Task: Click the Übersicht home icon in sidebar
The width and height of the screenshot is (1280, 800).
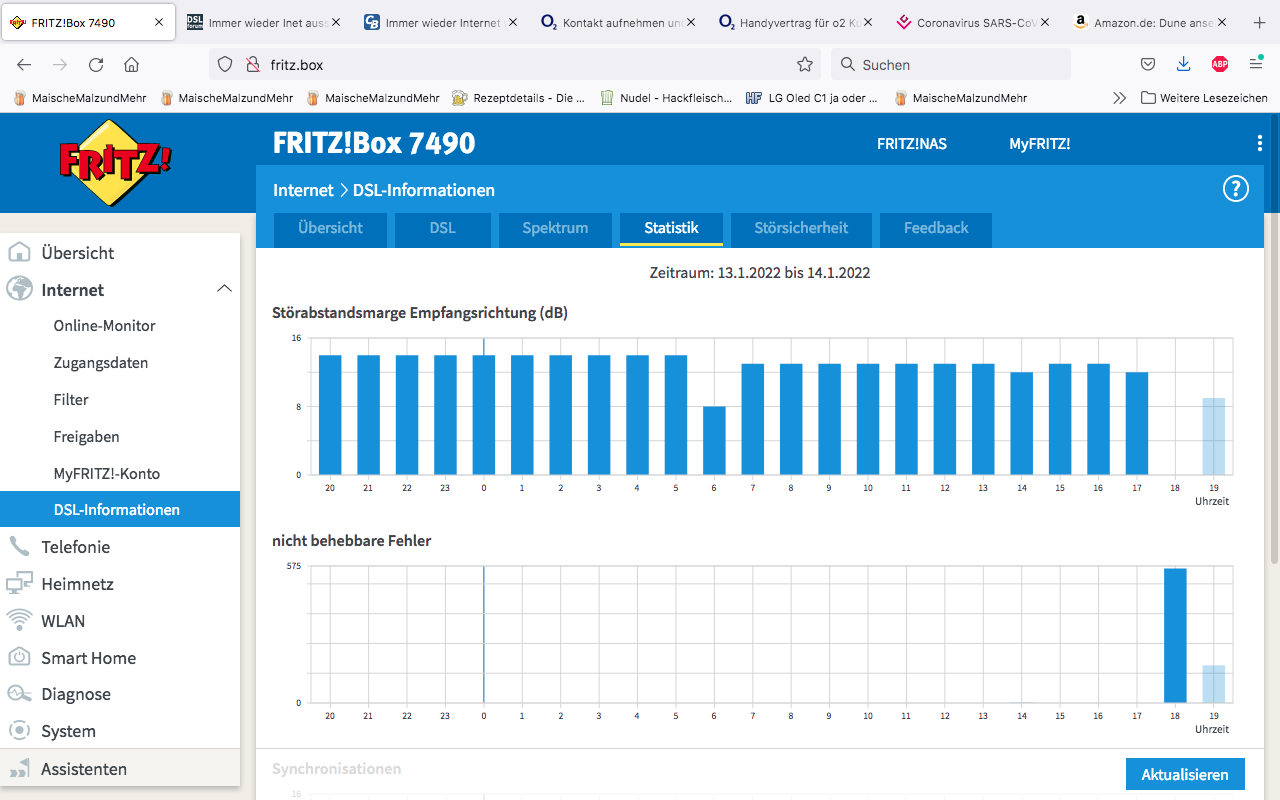Action: 19,253
